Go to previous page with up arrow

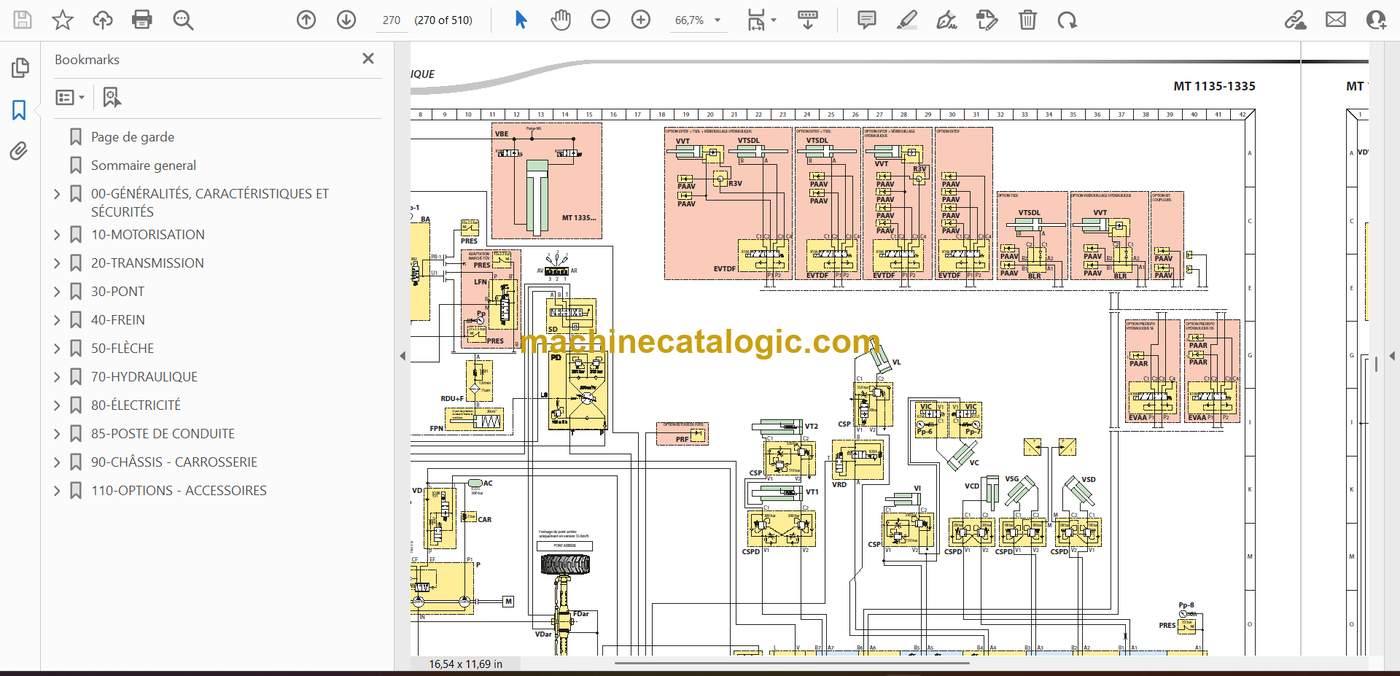pyautogui.click(x=306, y=19)
